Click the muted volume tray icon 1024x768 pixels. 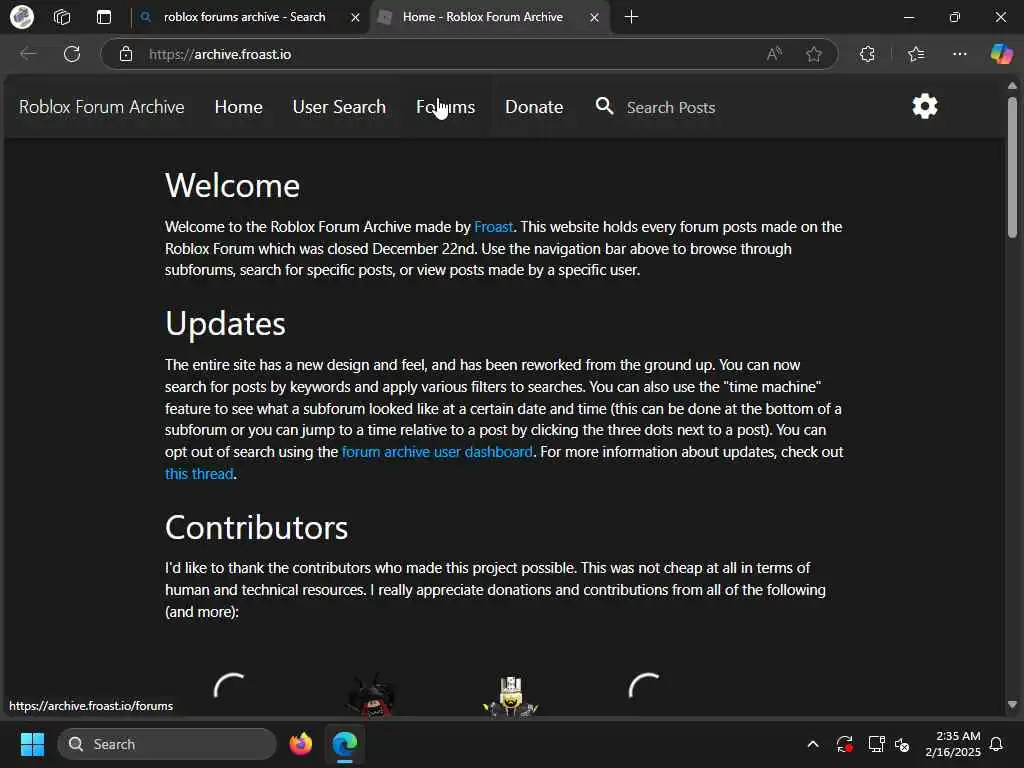tap(903, 744)
